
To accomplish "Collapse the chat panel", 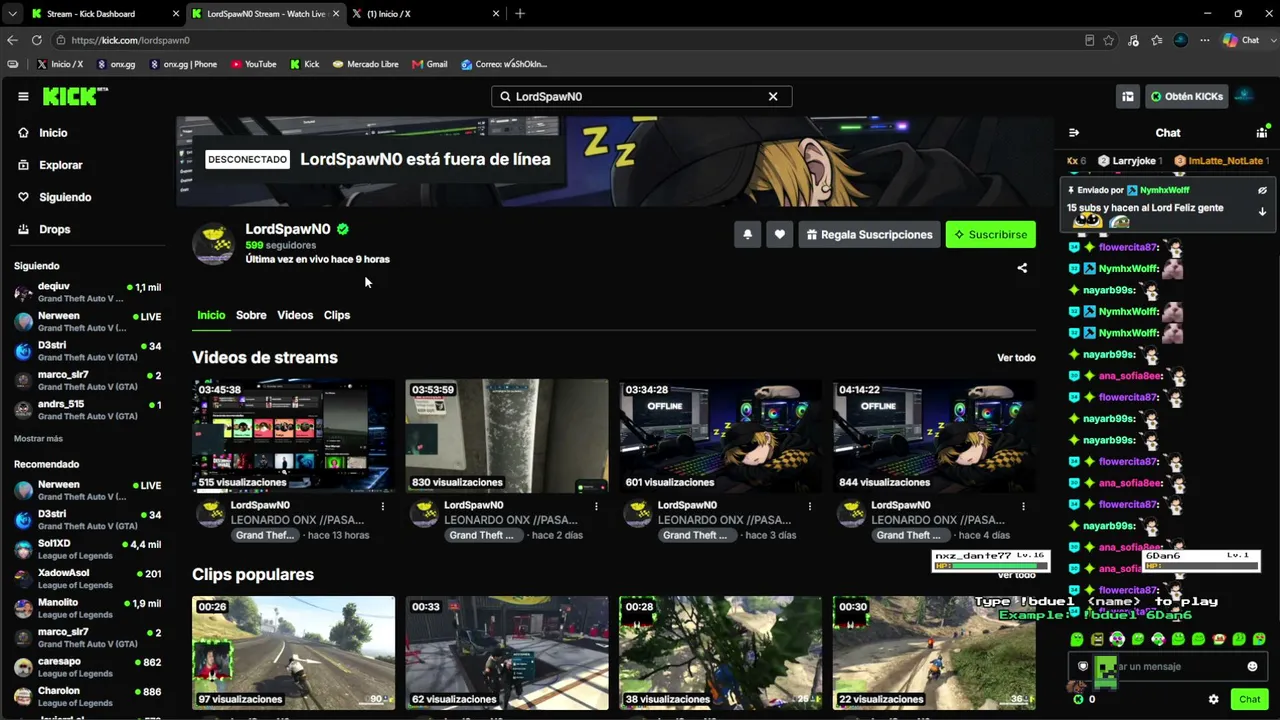I will (x=1074, y=133).
